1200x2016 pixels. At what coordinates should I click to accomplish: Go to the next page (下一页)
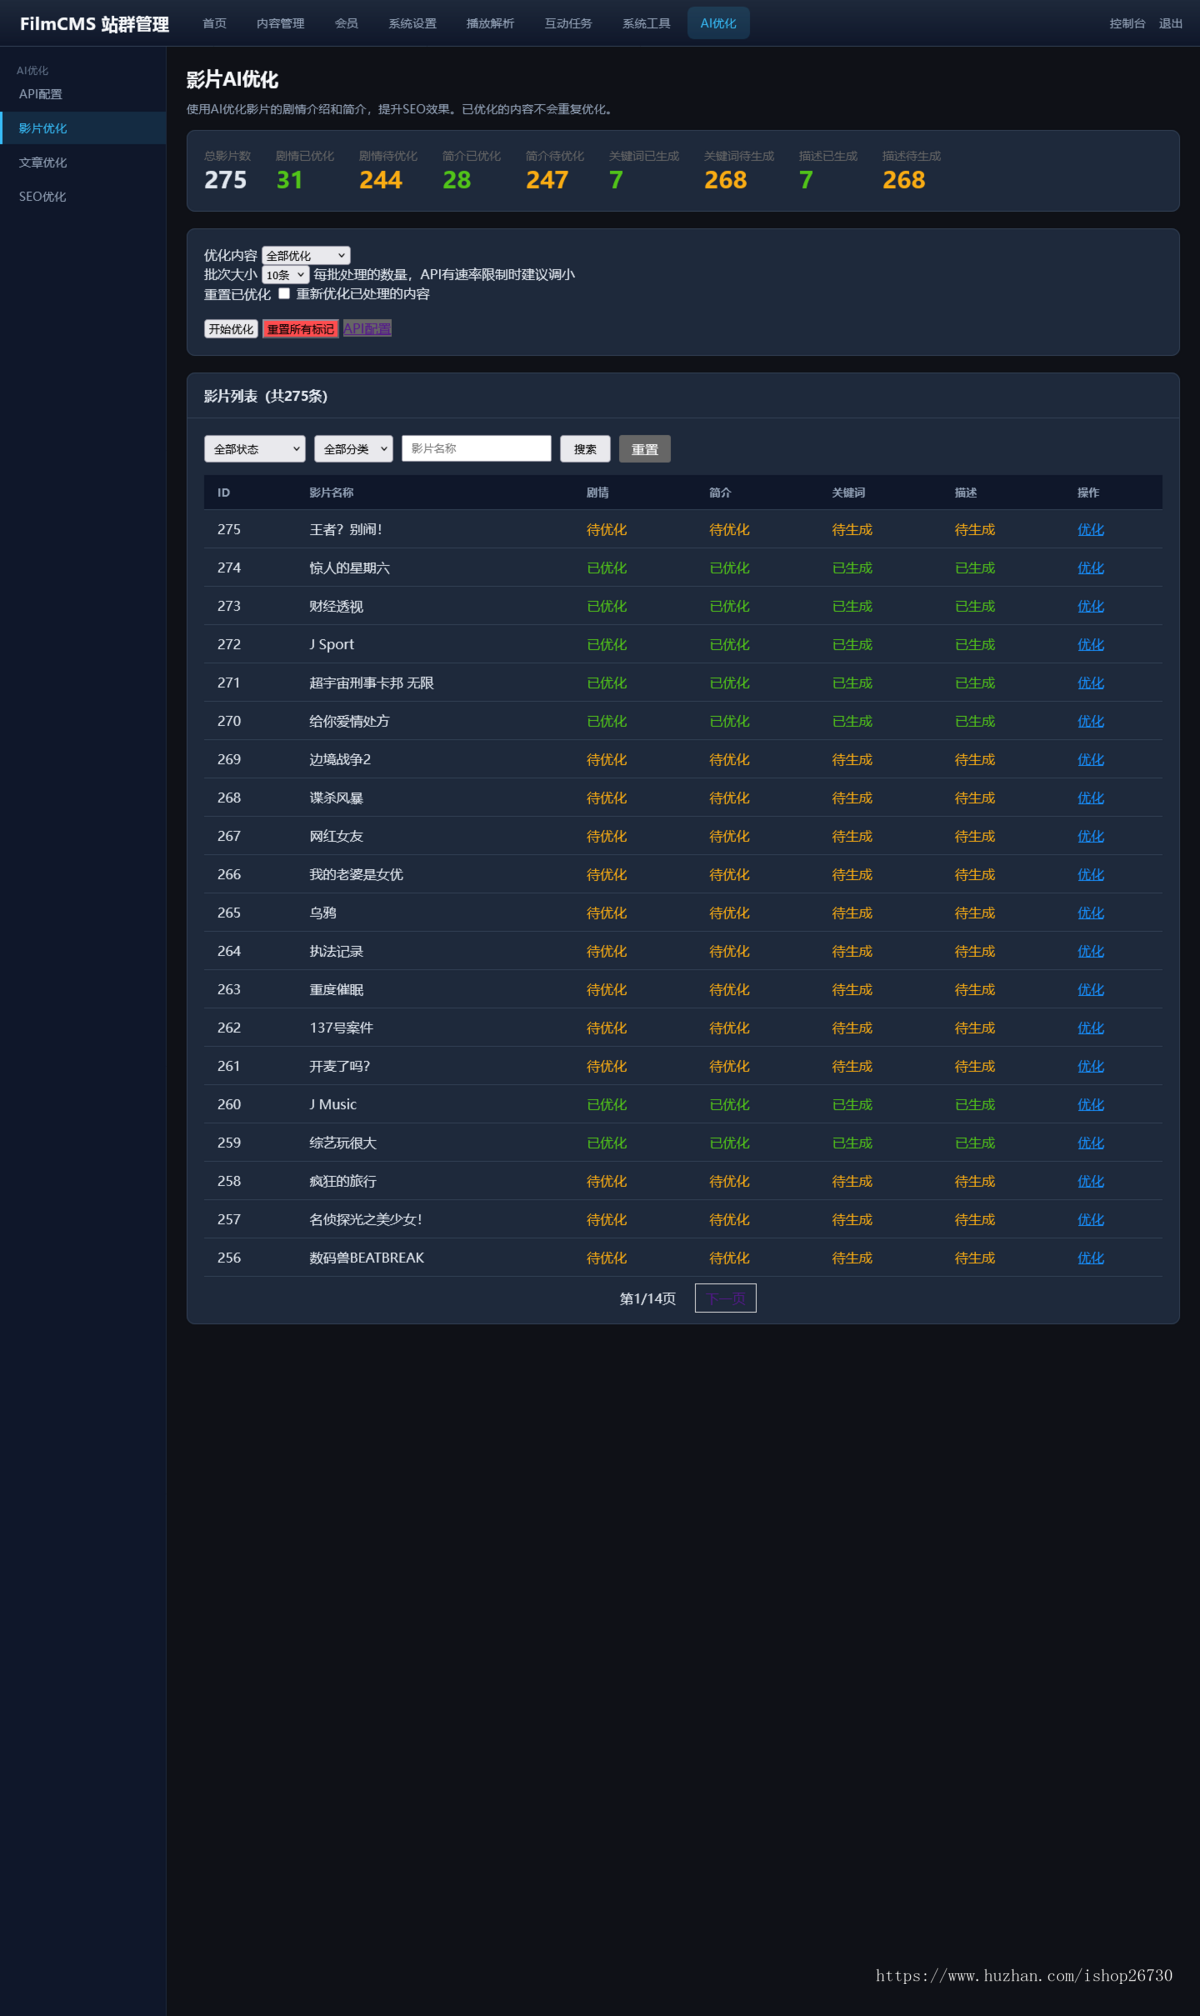pos(726,1298)
